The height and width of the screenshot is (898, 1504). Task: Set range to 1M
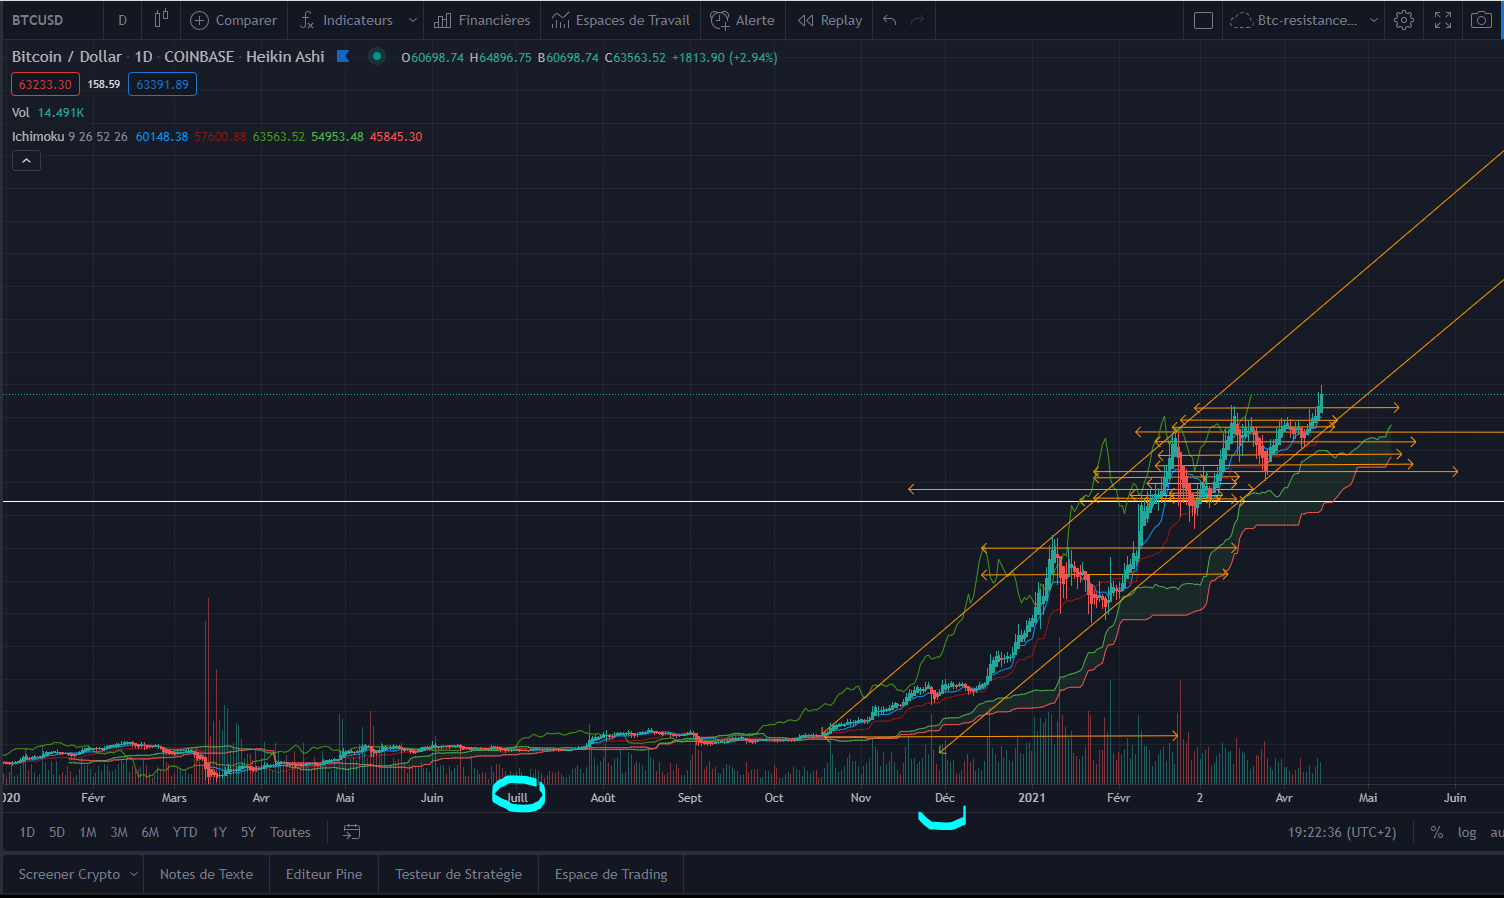click(x=88, y=832)
